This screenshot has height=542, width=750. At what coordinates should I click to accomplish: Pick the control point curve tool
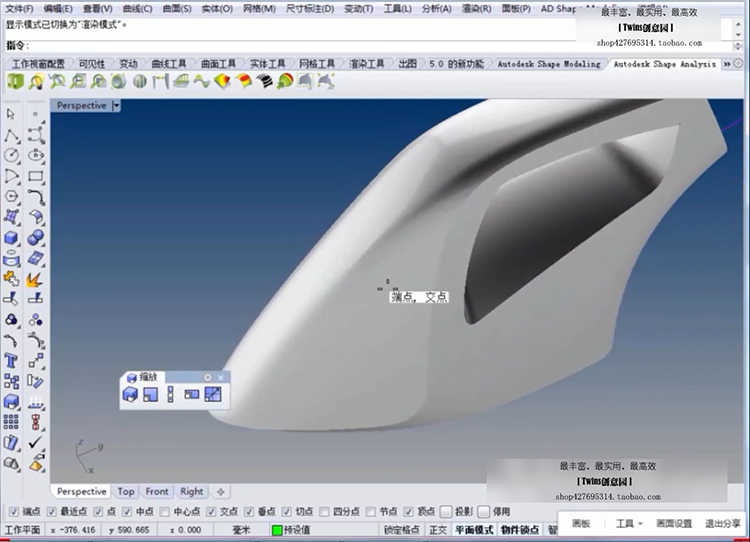click(x=36, y=136)
